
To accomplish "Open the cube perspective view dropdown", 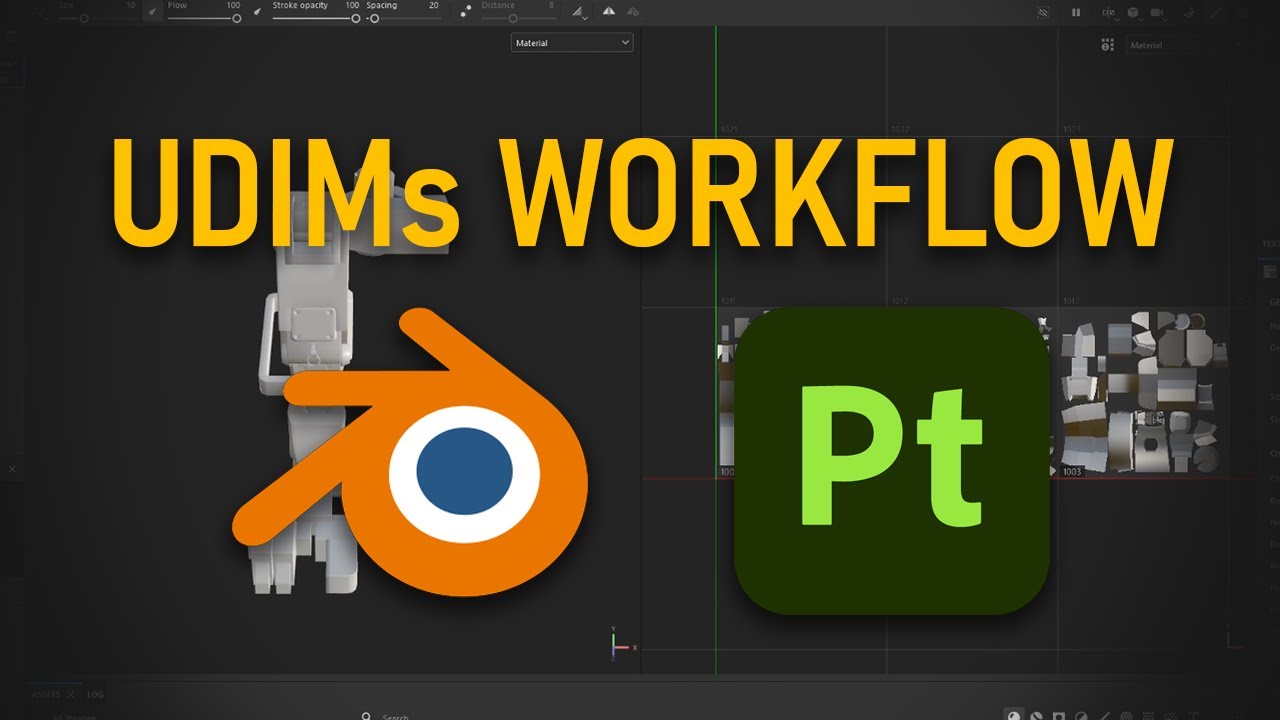I will (x=1136, y=12).
